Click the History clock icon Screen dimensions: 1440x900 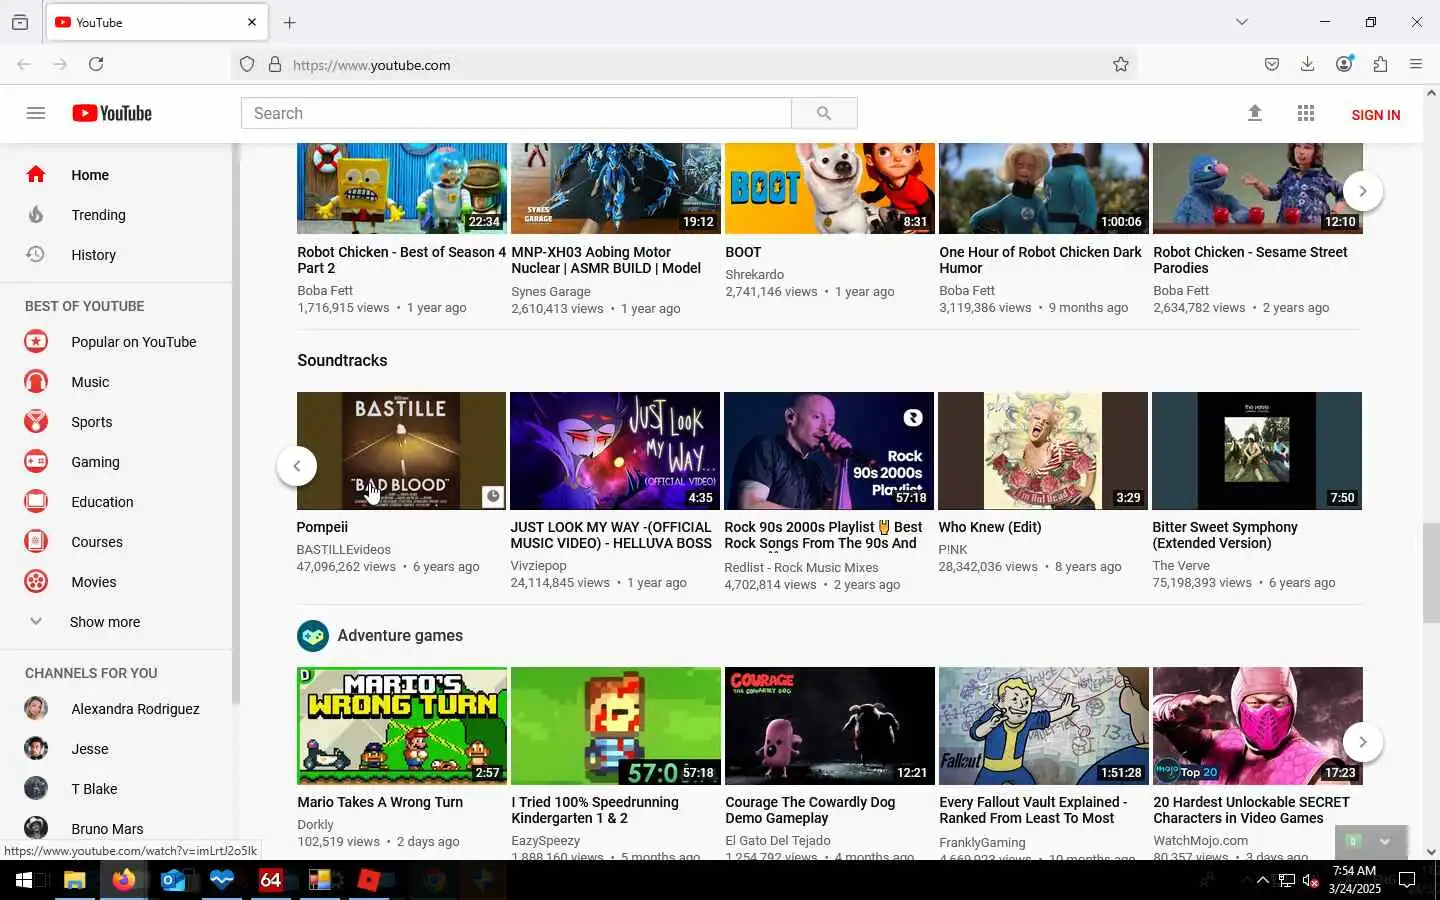pyautogui.click(x=36, y=254)
